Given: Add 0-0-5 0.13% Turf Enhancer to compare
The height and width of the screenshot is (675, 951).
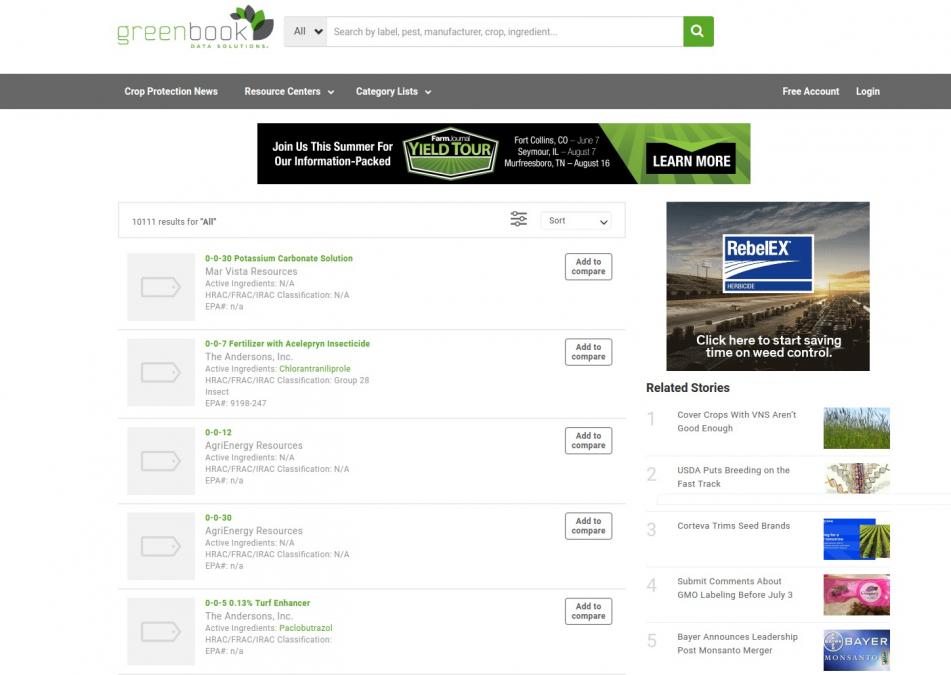Looking at the screenshot, I should click(x=588, y=611).
